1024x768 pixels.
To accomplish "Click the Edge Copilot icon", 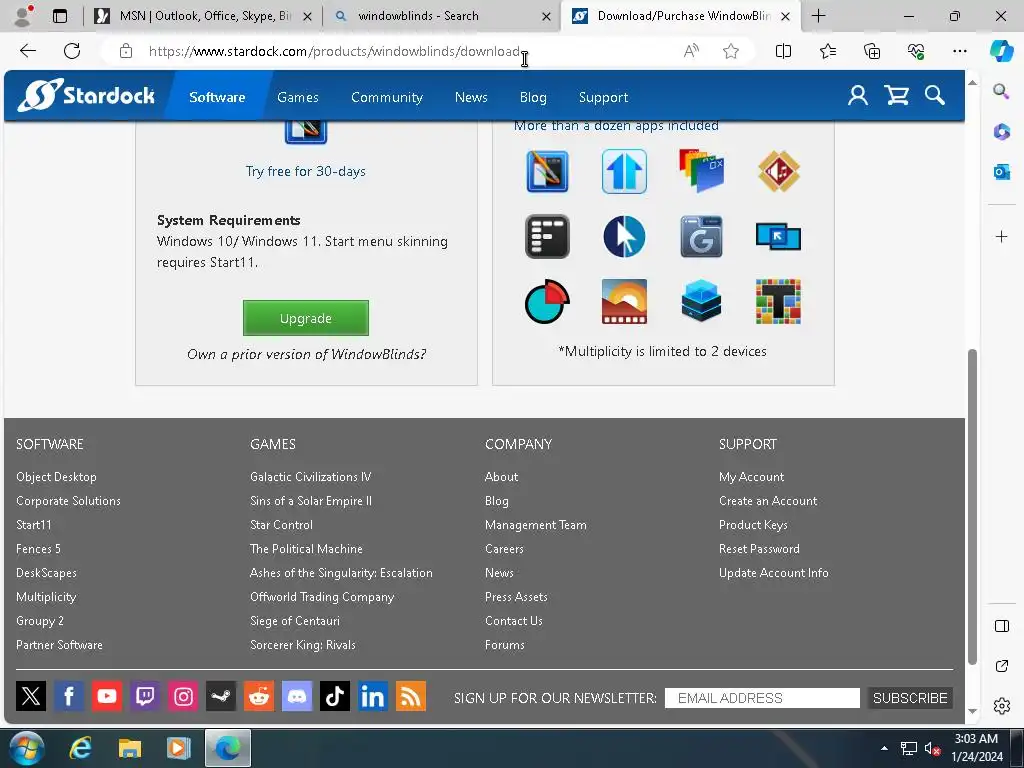I will pyautogui.click(x=1001, y=51).
